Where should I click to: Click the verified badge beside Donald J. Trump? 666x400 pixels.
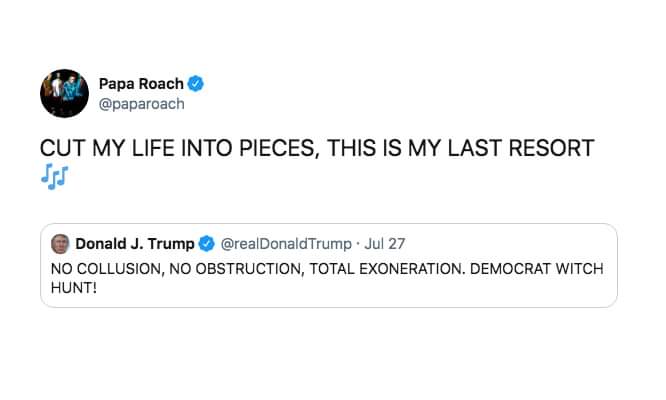(x=207, y=244)
